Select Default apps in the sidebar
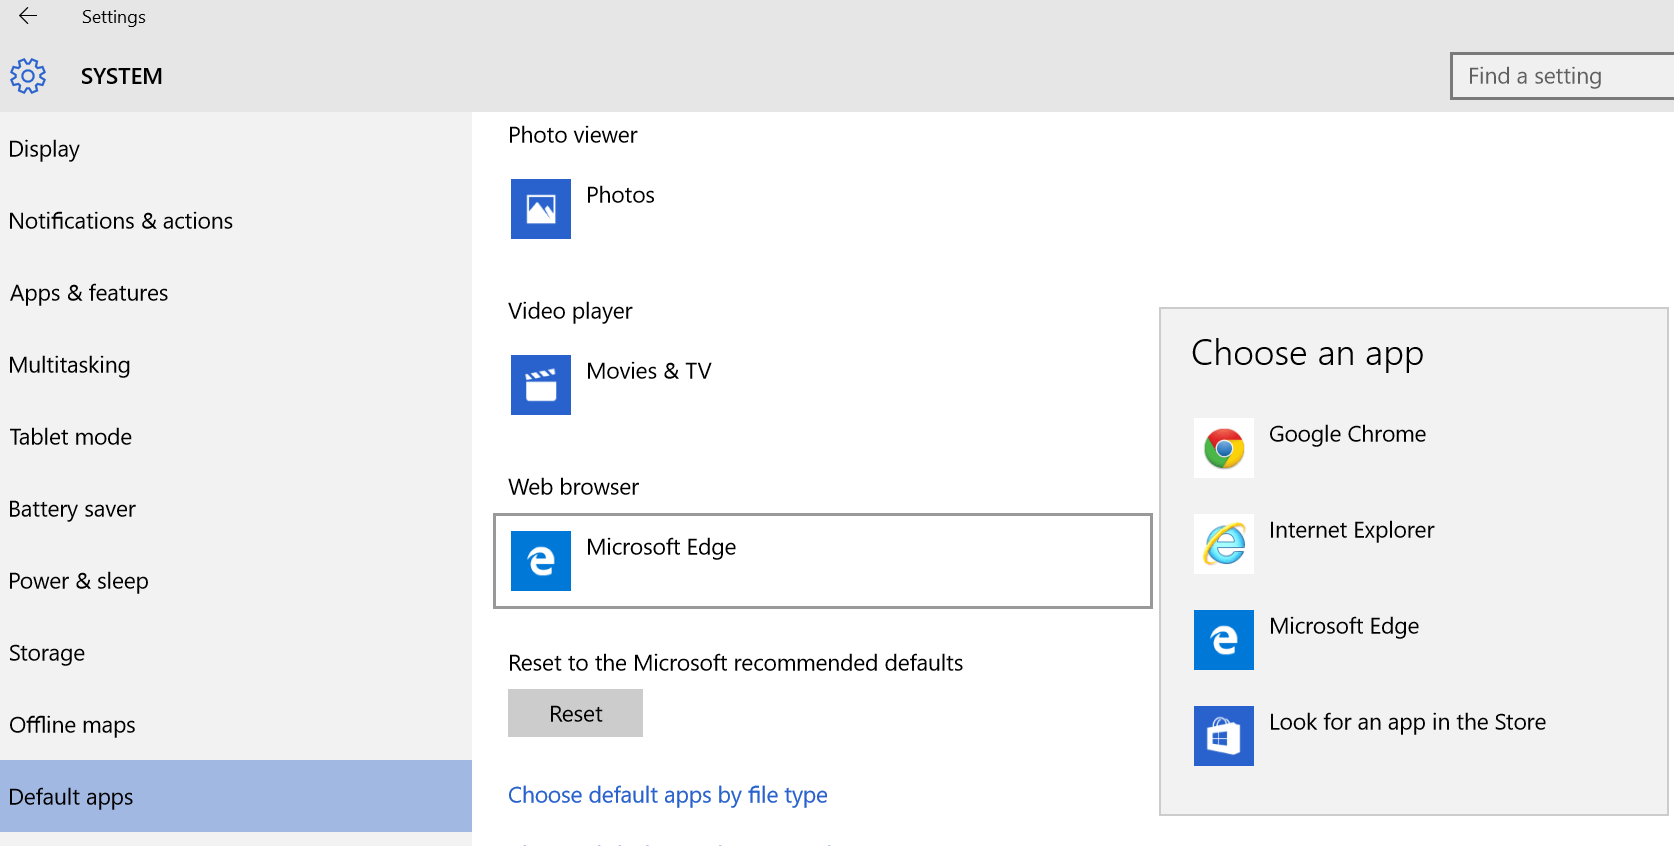The height and width of the screenshot is (846, 1674). pos(236,796)
